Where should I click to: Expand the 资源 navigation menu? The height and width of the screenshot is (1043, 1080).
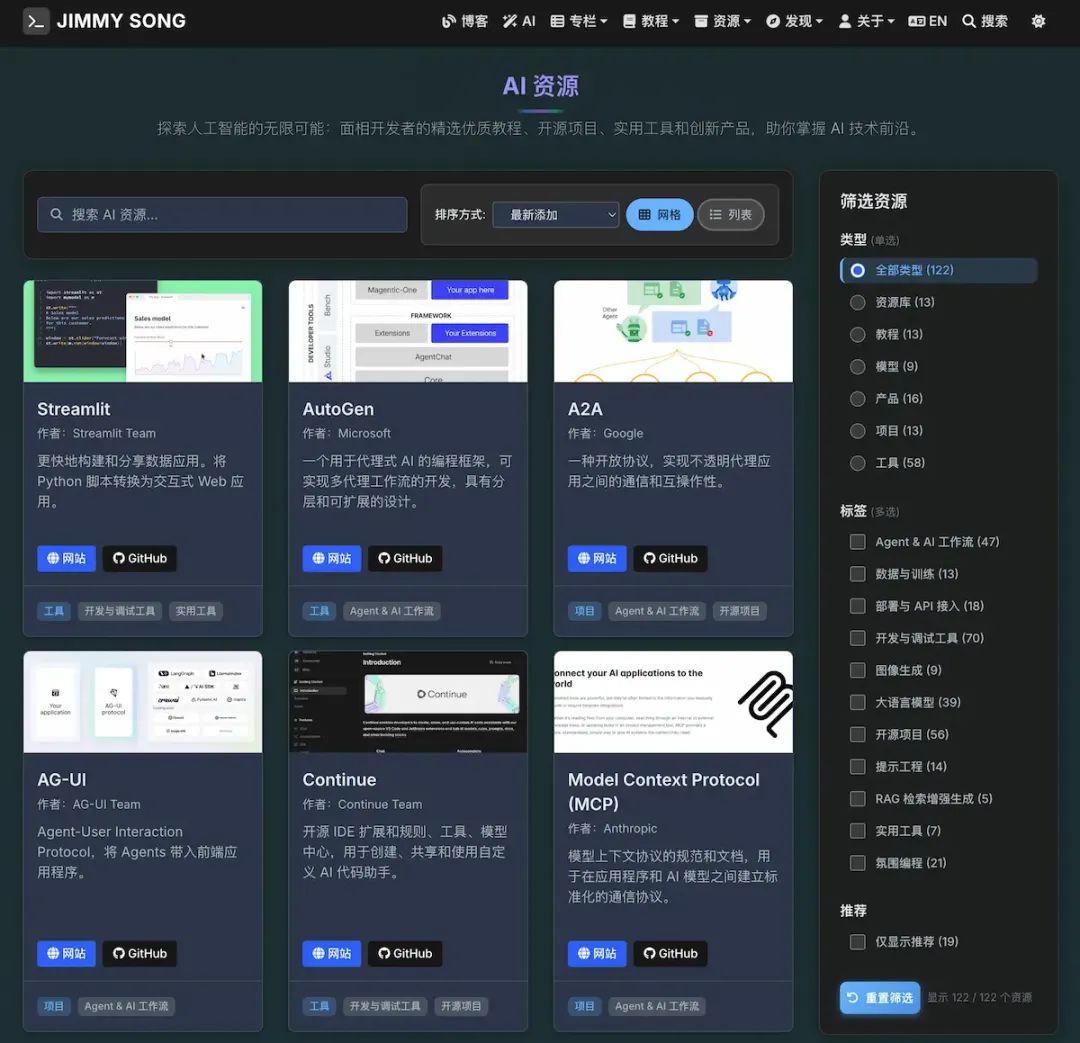(x=722, y=21)
